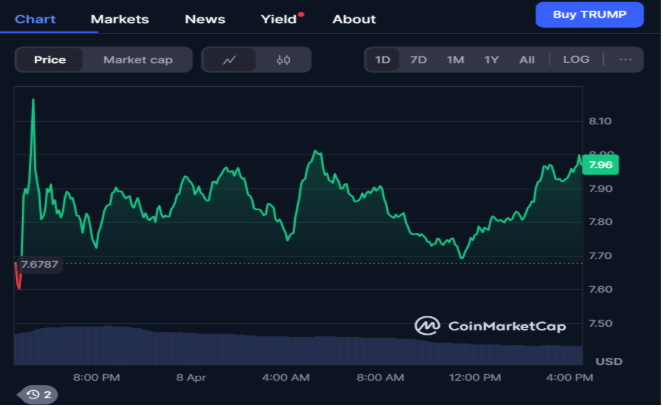Click the history events badge icon
This screenshot has height=407, width=663.
click(40, 394)
